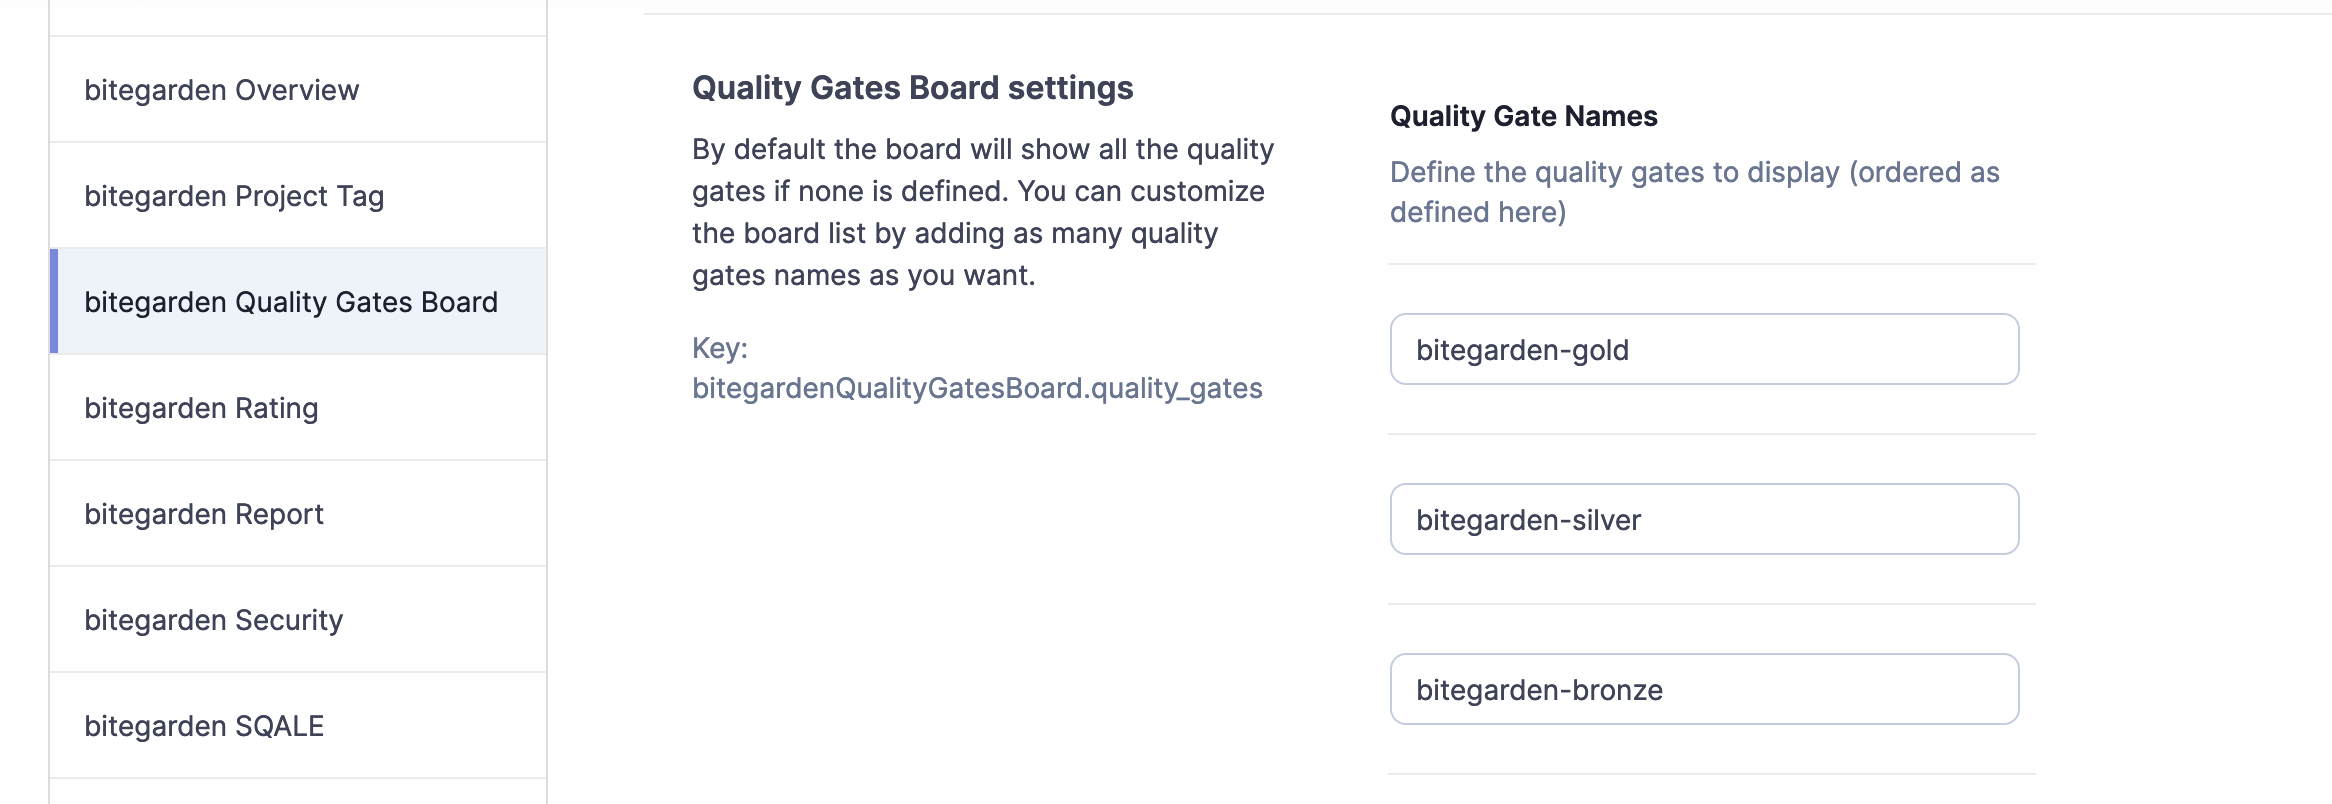
Task: Click the bitegardenQualityGatesBoard.quality_gates key text
Action: tap(976, 388)
